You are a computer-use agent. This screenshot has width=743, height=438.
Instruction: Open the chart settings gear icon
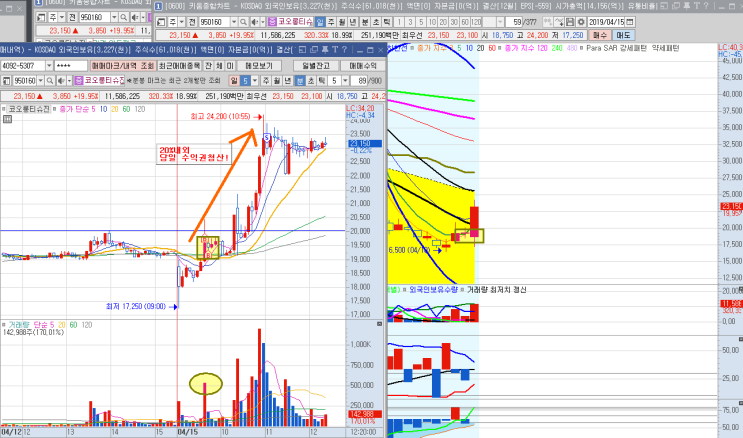pos(581,22)
